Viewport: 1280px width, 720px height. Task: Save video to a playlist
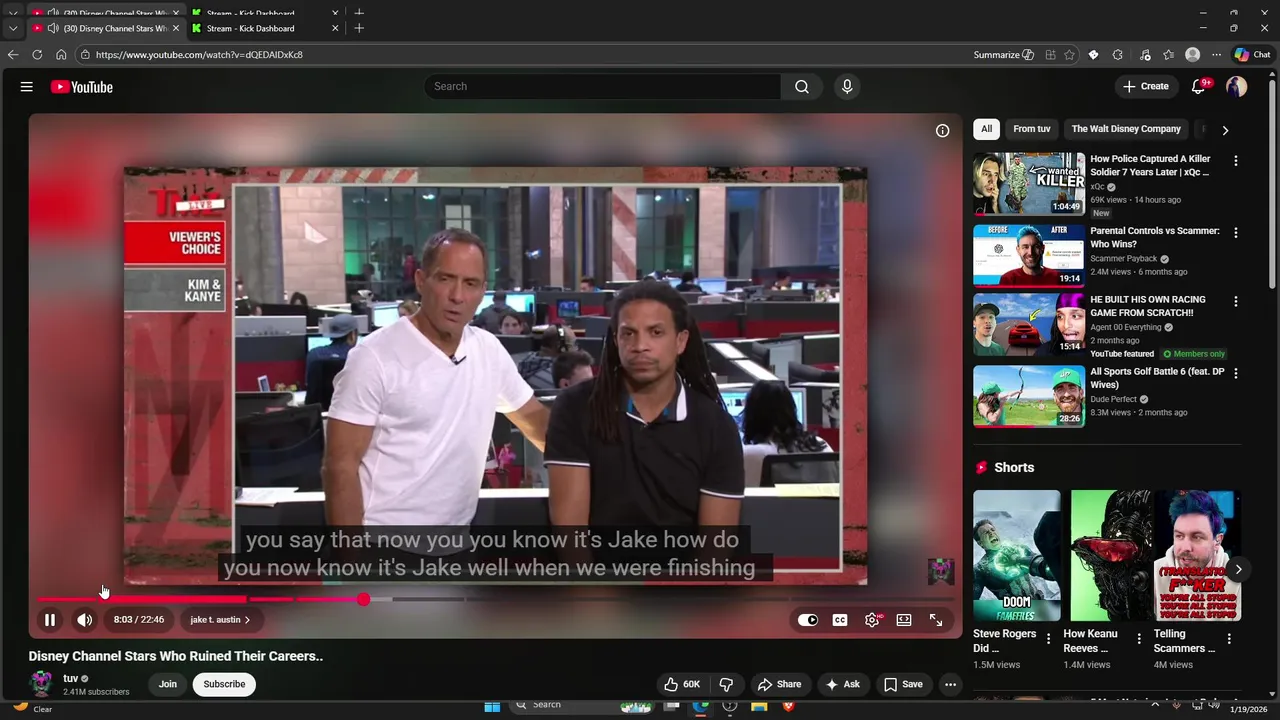click(x=903, y=684)
